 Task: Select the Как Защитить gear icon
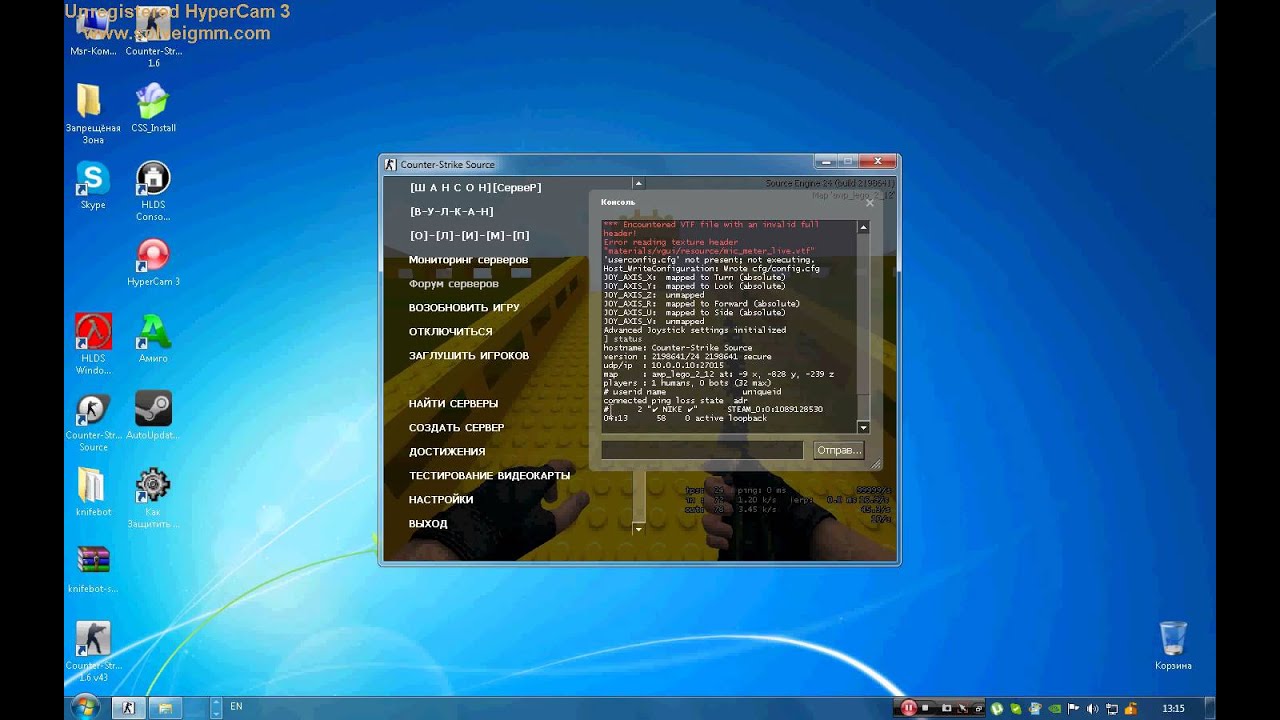pos(153,497)
